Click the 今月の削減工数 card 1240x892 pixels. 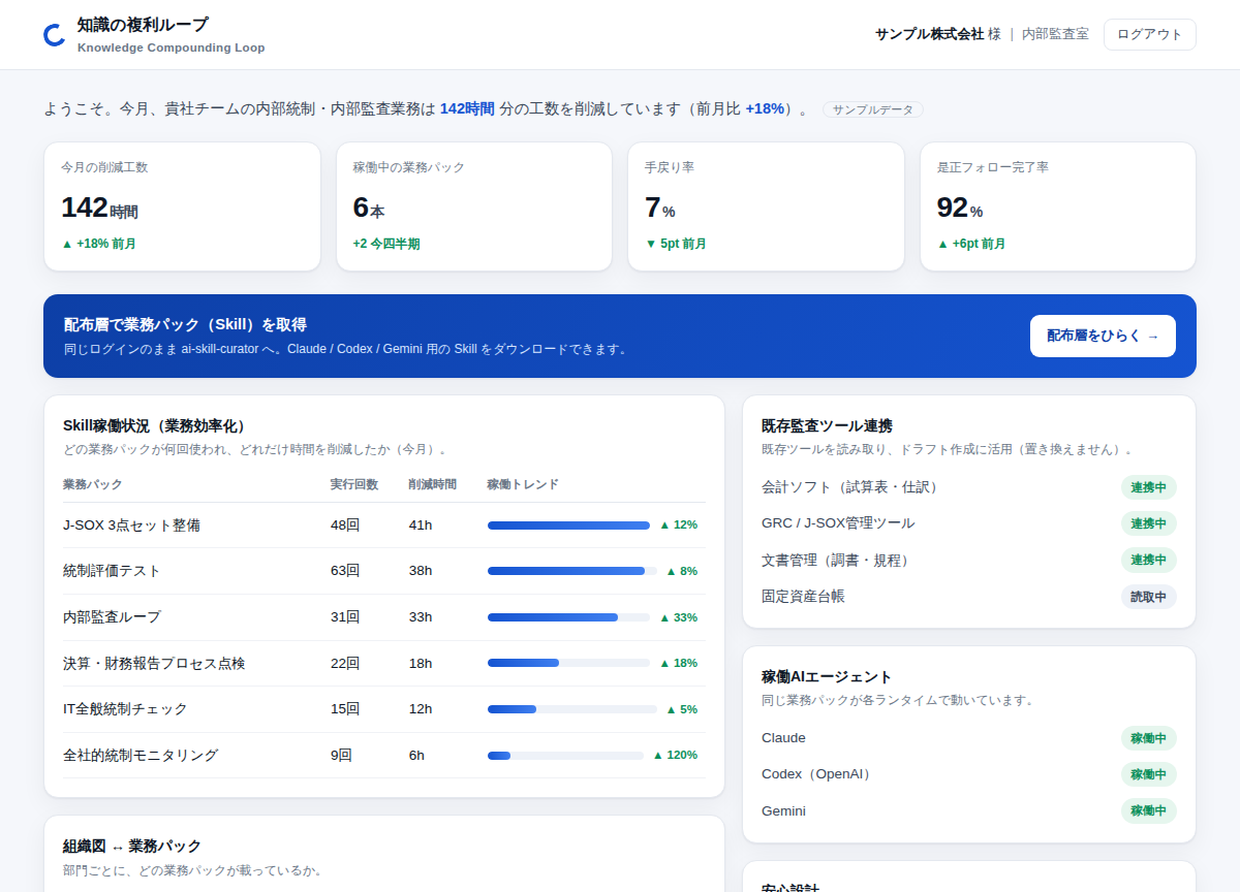tap(182, 206)
